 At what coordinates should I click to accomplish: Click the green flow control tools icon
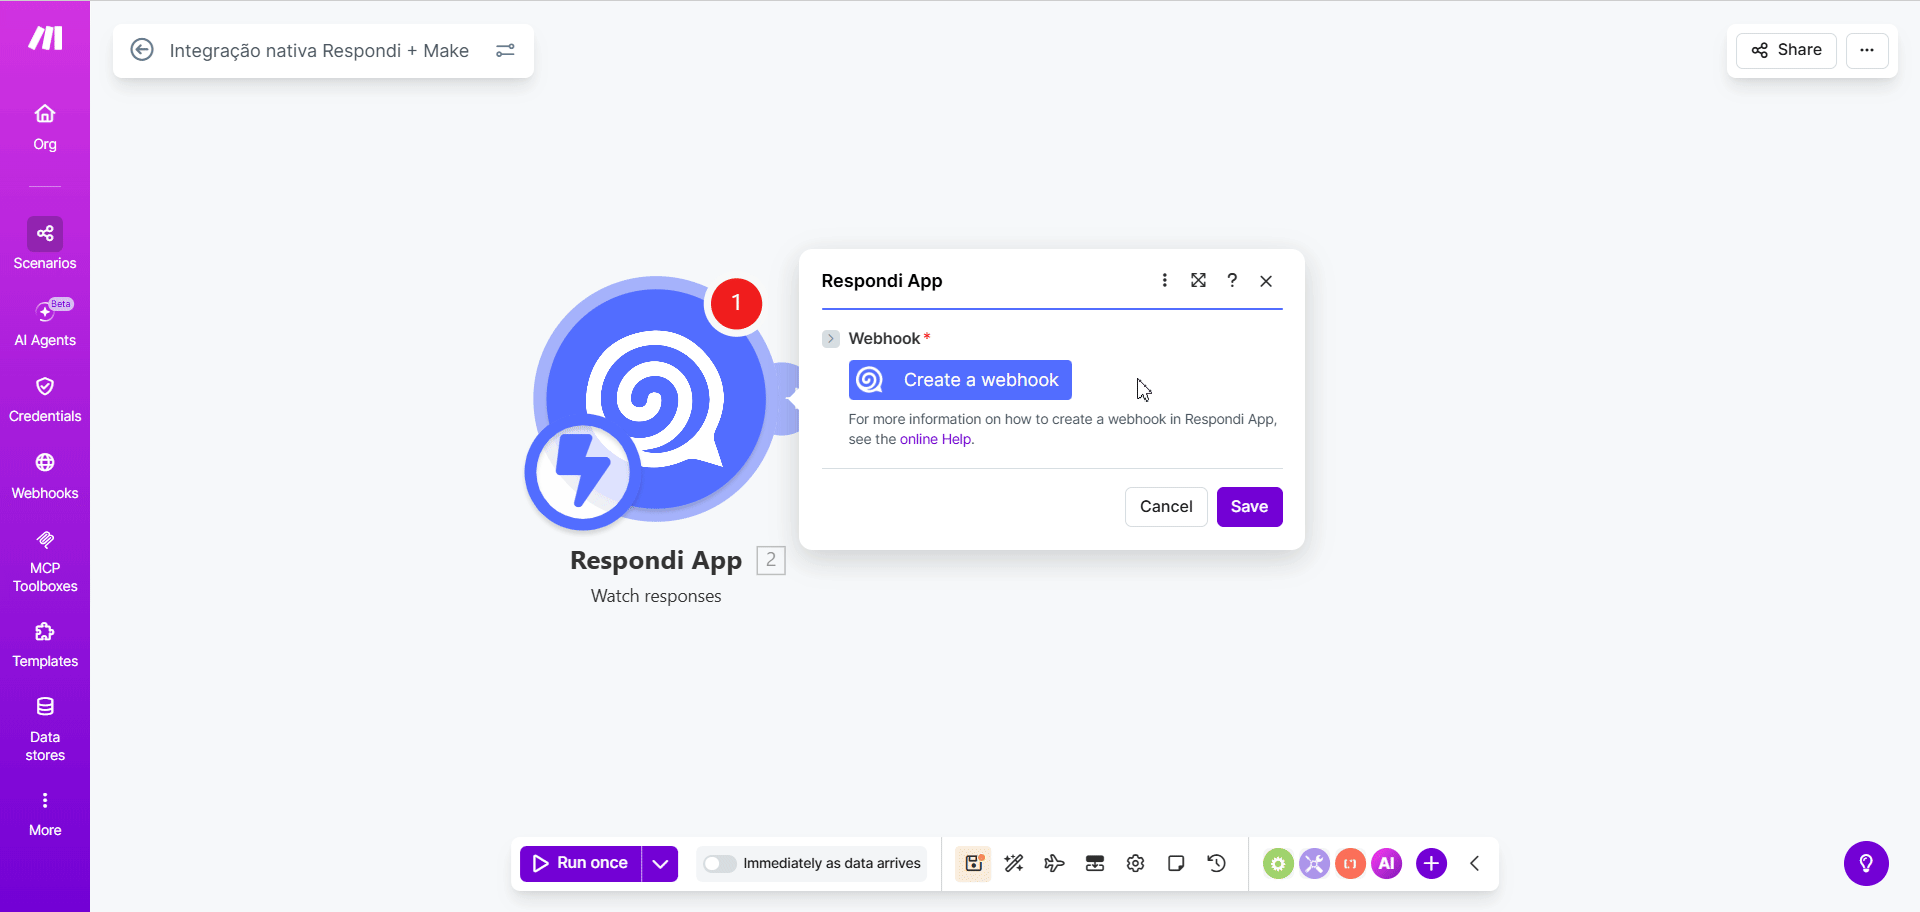click(x=1278, y=863)
